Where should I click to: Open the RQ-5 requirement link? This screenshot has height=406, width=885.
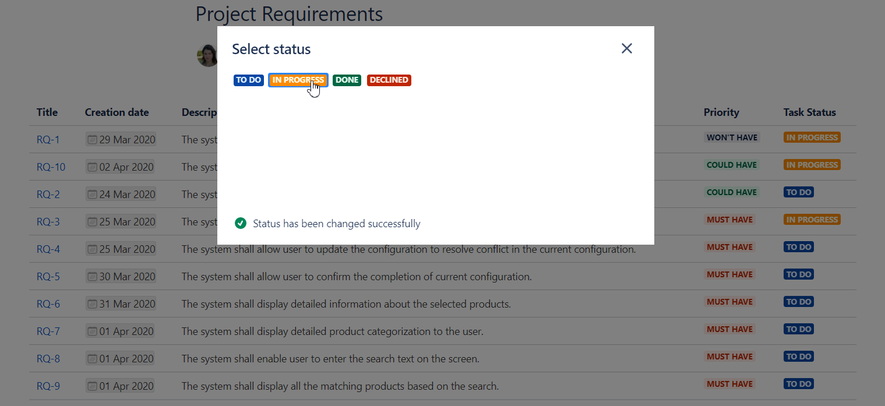48,277
